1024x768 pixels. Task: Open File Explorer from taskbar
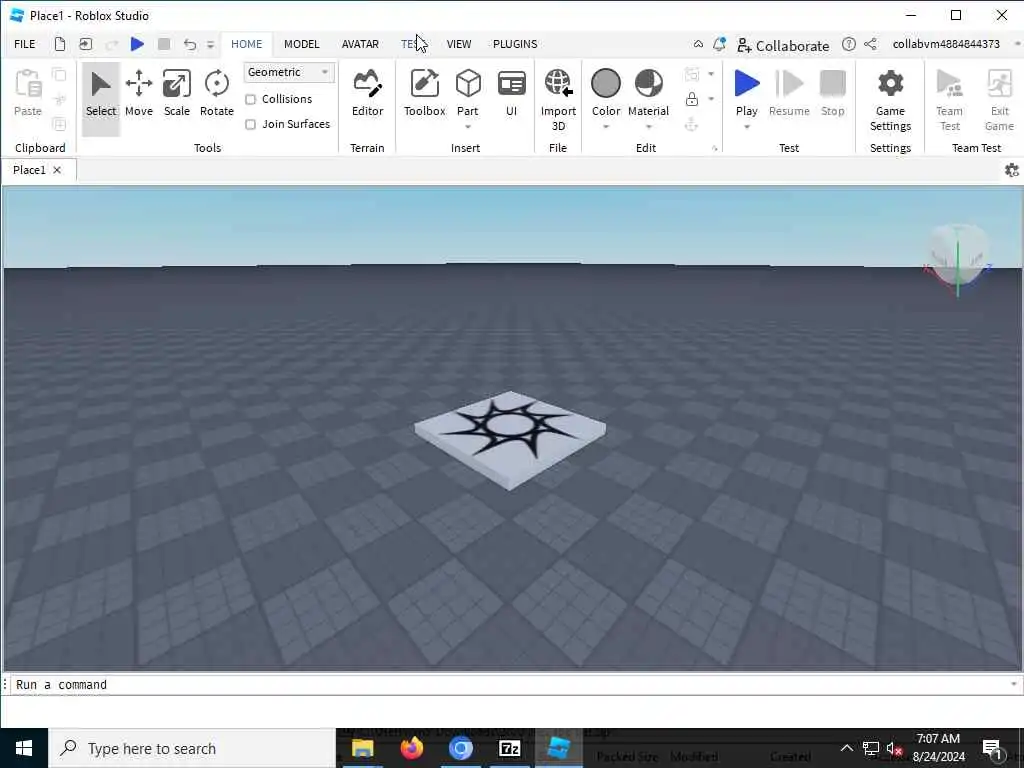coord(362,748)
